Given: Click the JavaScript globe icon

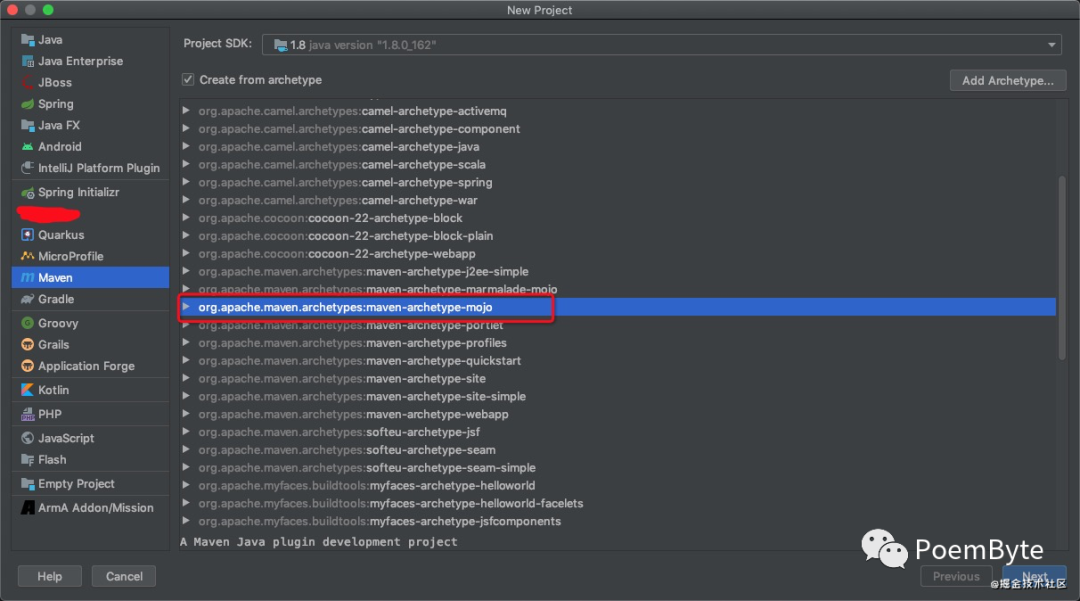Looking at the screenshot, I should coord(28,438).
